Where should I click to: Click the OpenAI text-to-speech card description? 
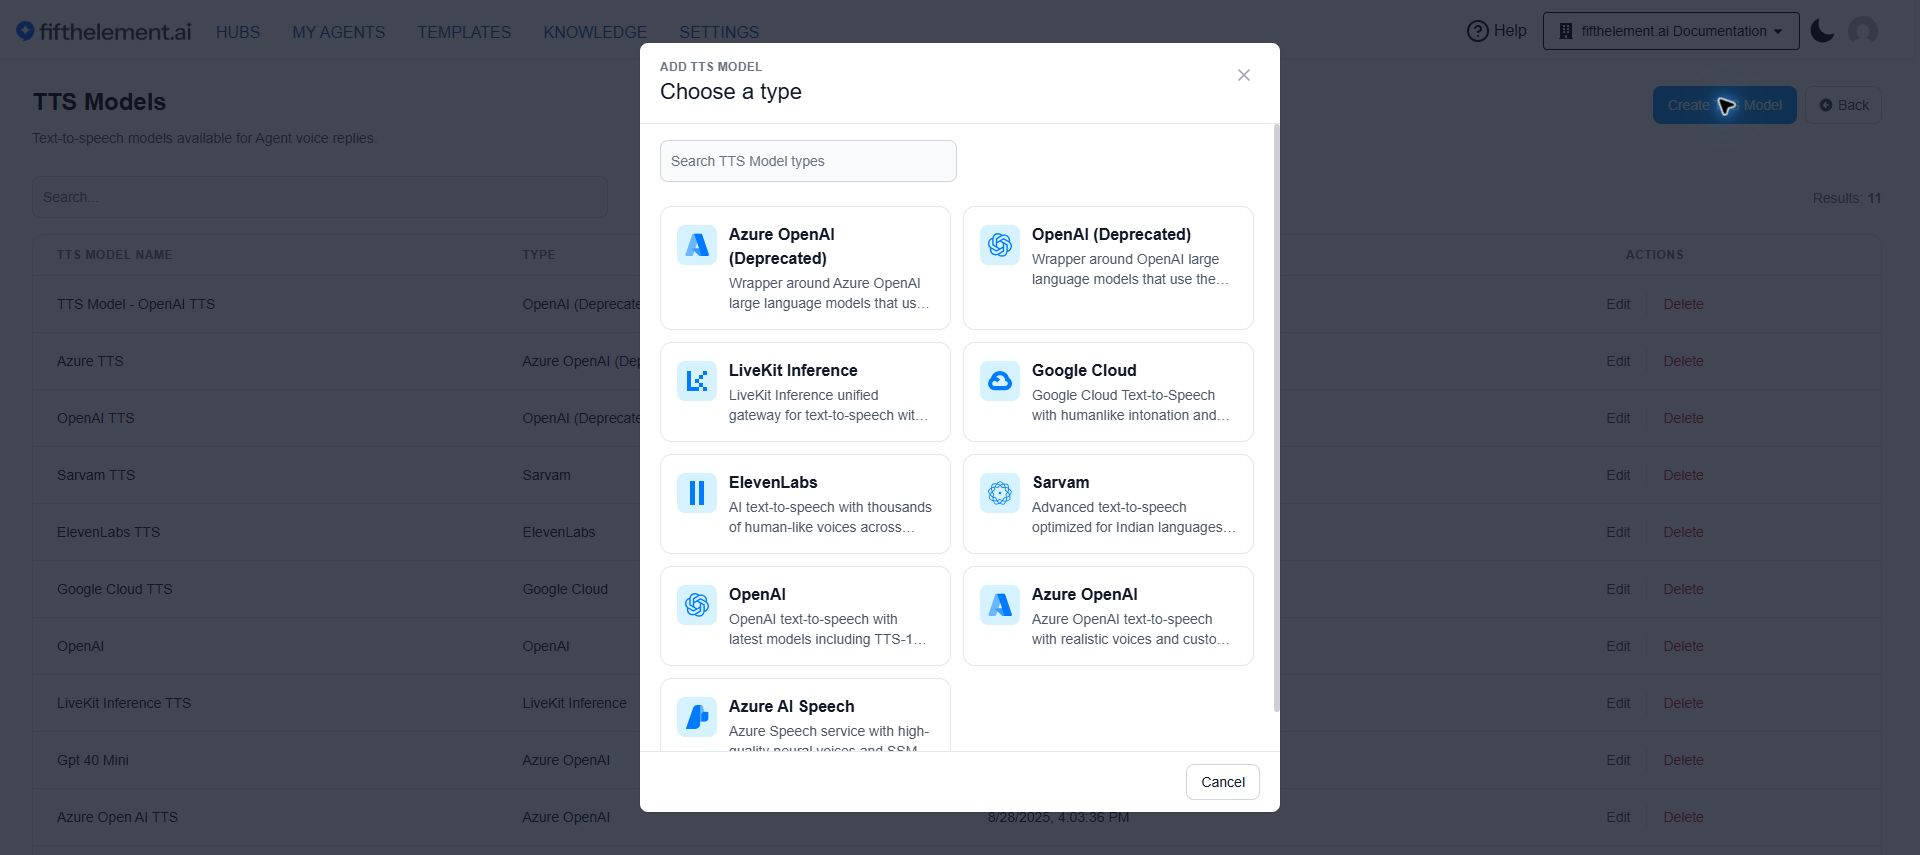828,629
